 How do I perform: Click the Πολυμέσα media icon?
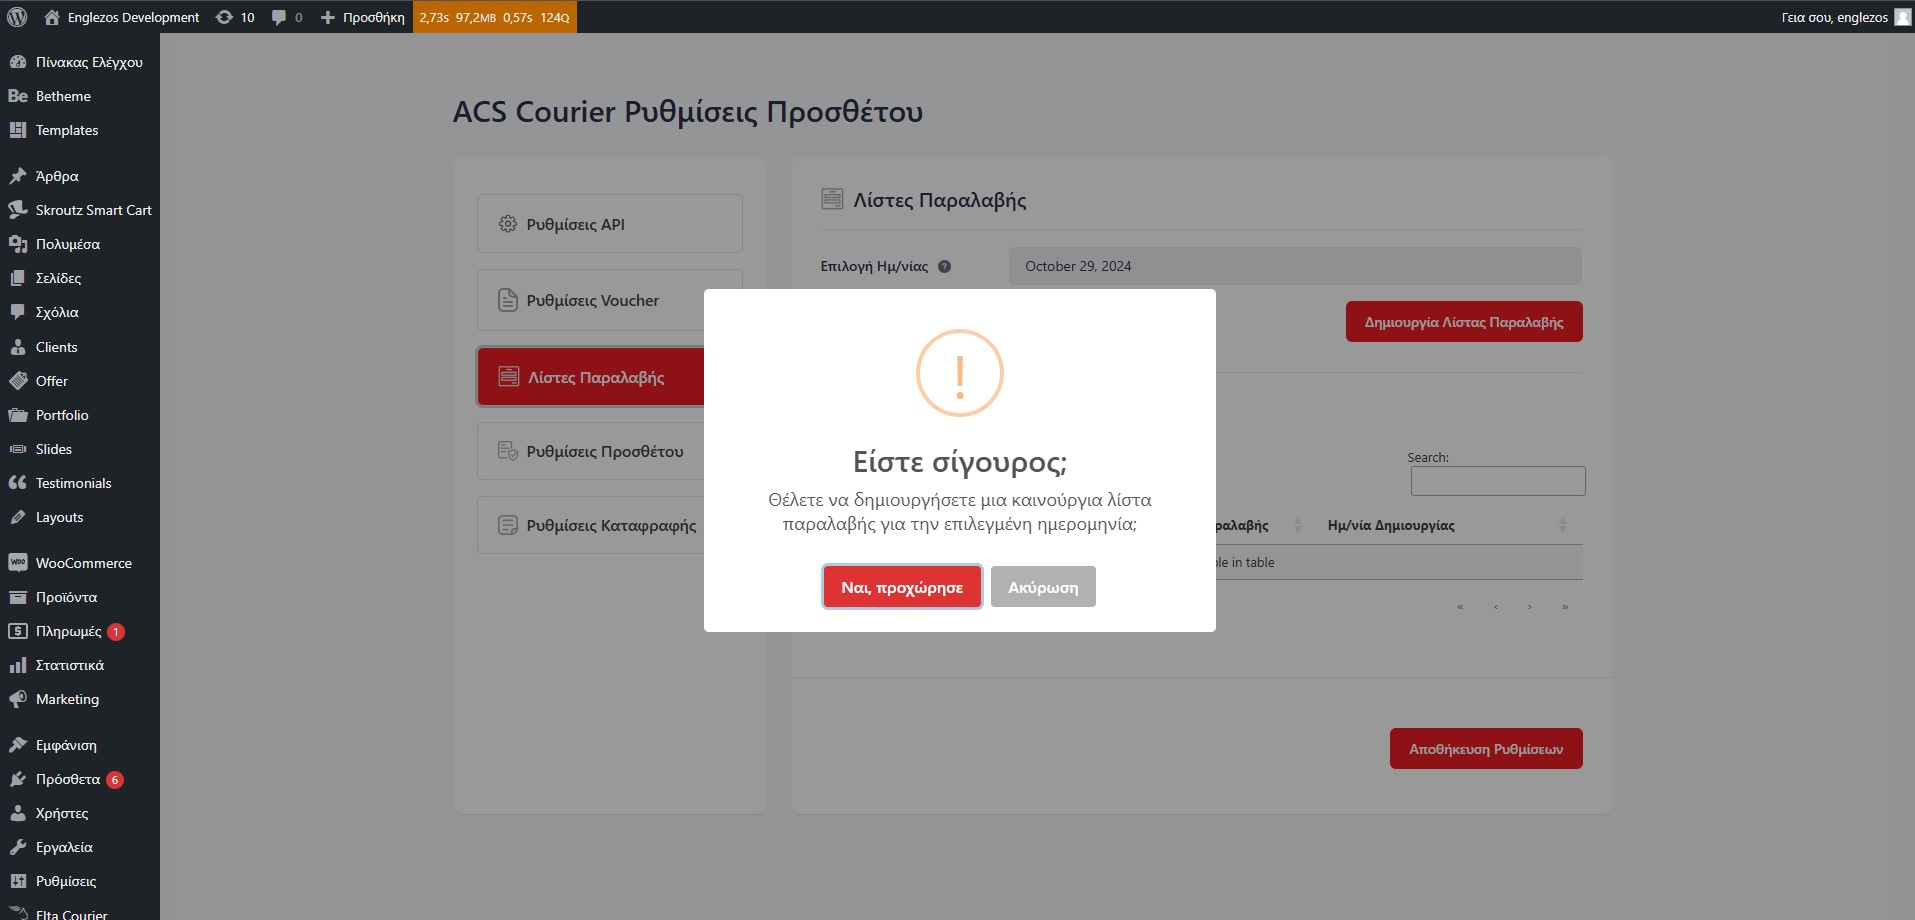pyautogui.click(x=18, y=244)
